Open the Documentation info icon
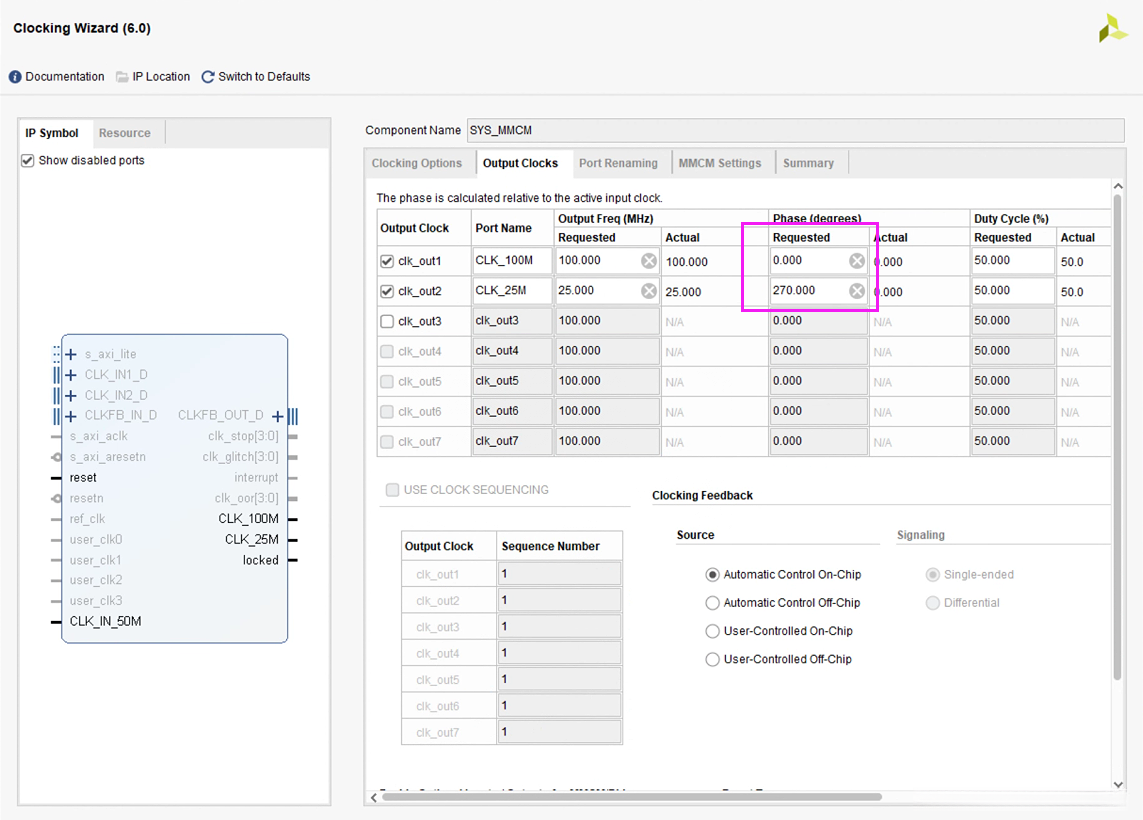 tap(15, 77)
